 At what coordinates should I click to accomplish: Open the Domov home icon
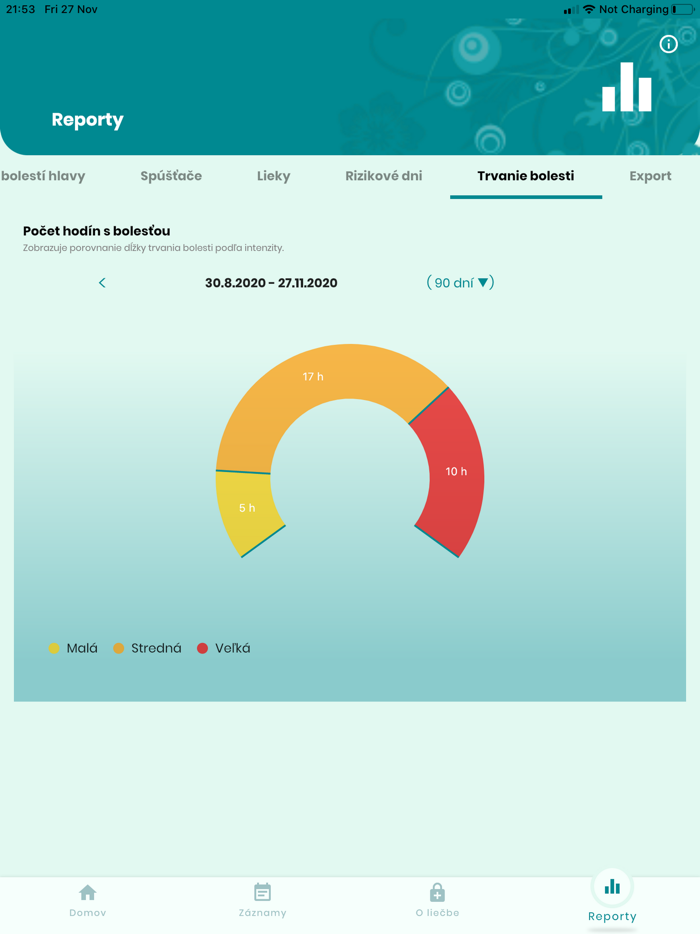88,892
